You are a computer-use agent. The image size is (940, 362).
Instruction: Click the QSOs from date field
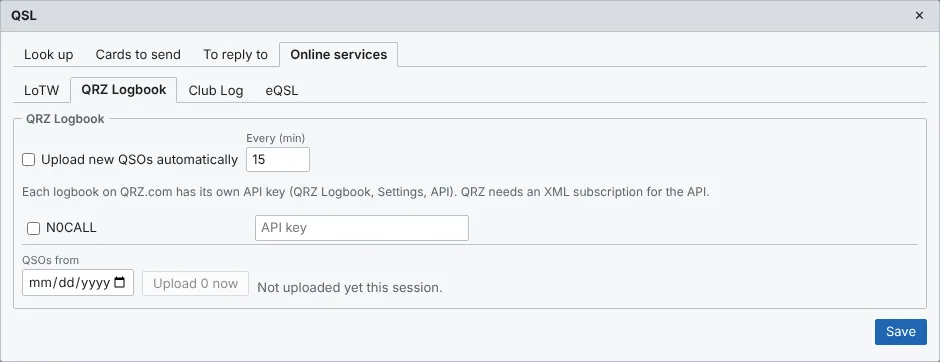(78, 283)
